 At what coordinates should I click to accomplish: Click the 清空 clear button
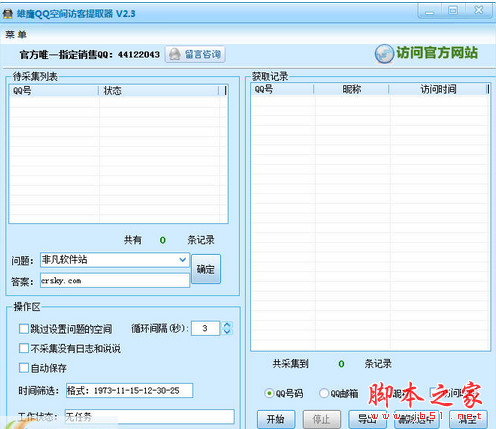[468, 419]
